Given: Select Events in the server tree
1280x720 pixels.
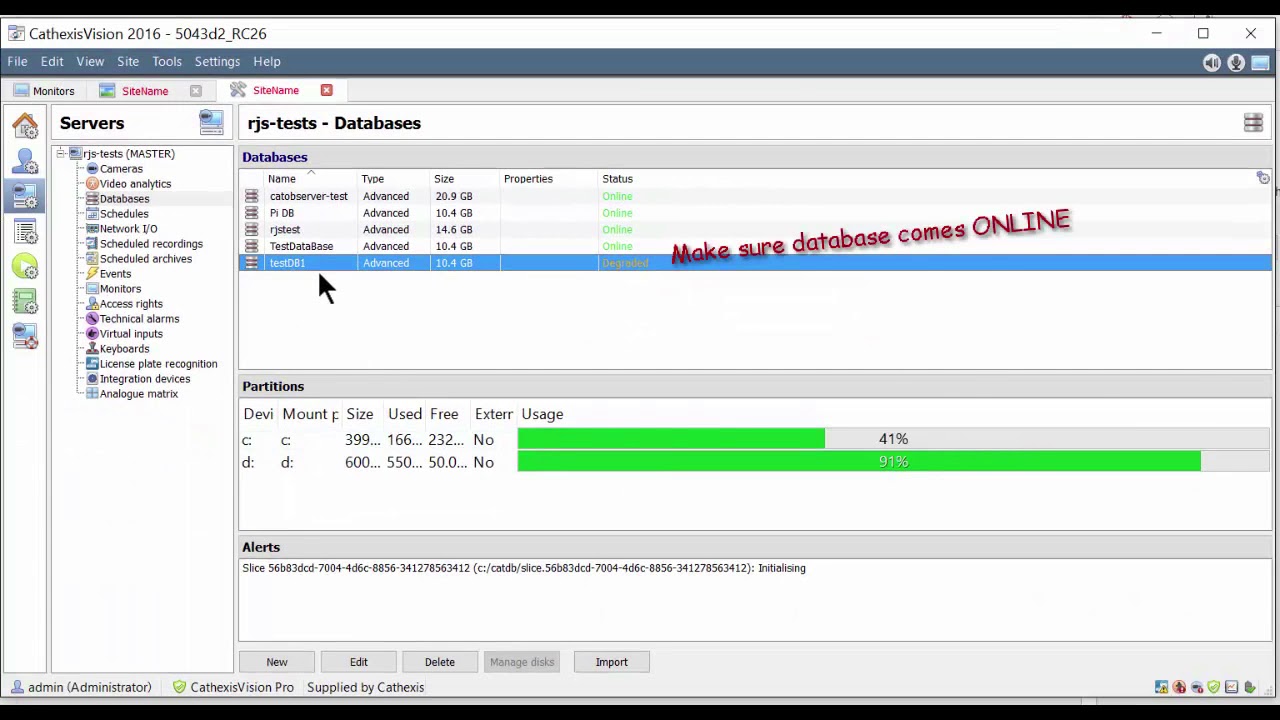Looking at the screenshot, I should [115, 274].
